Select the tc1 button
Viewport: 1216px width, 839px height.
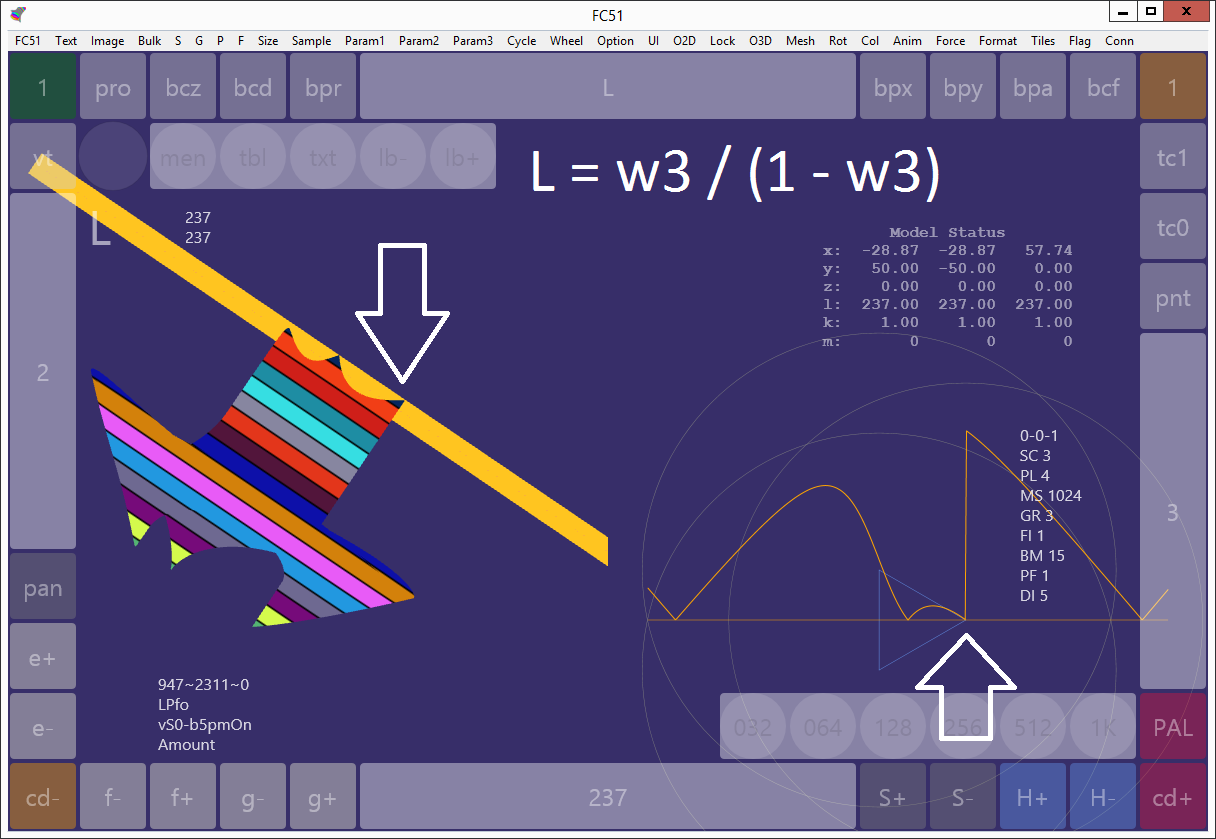pyautogui.click(x=1173, y=157)
